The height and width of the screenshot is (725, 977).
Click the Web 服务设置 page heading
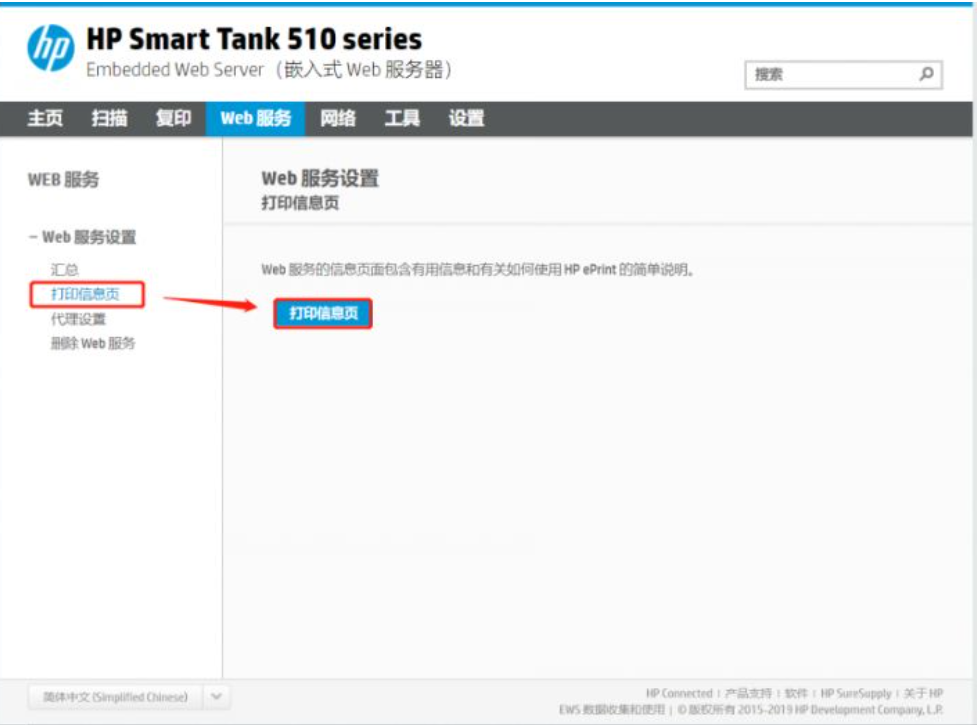[320, 178]
